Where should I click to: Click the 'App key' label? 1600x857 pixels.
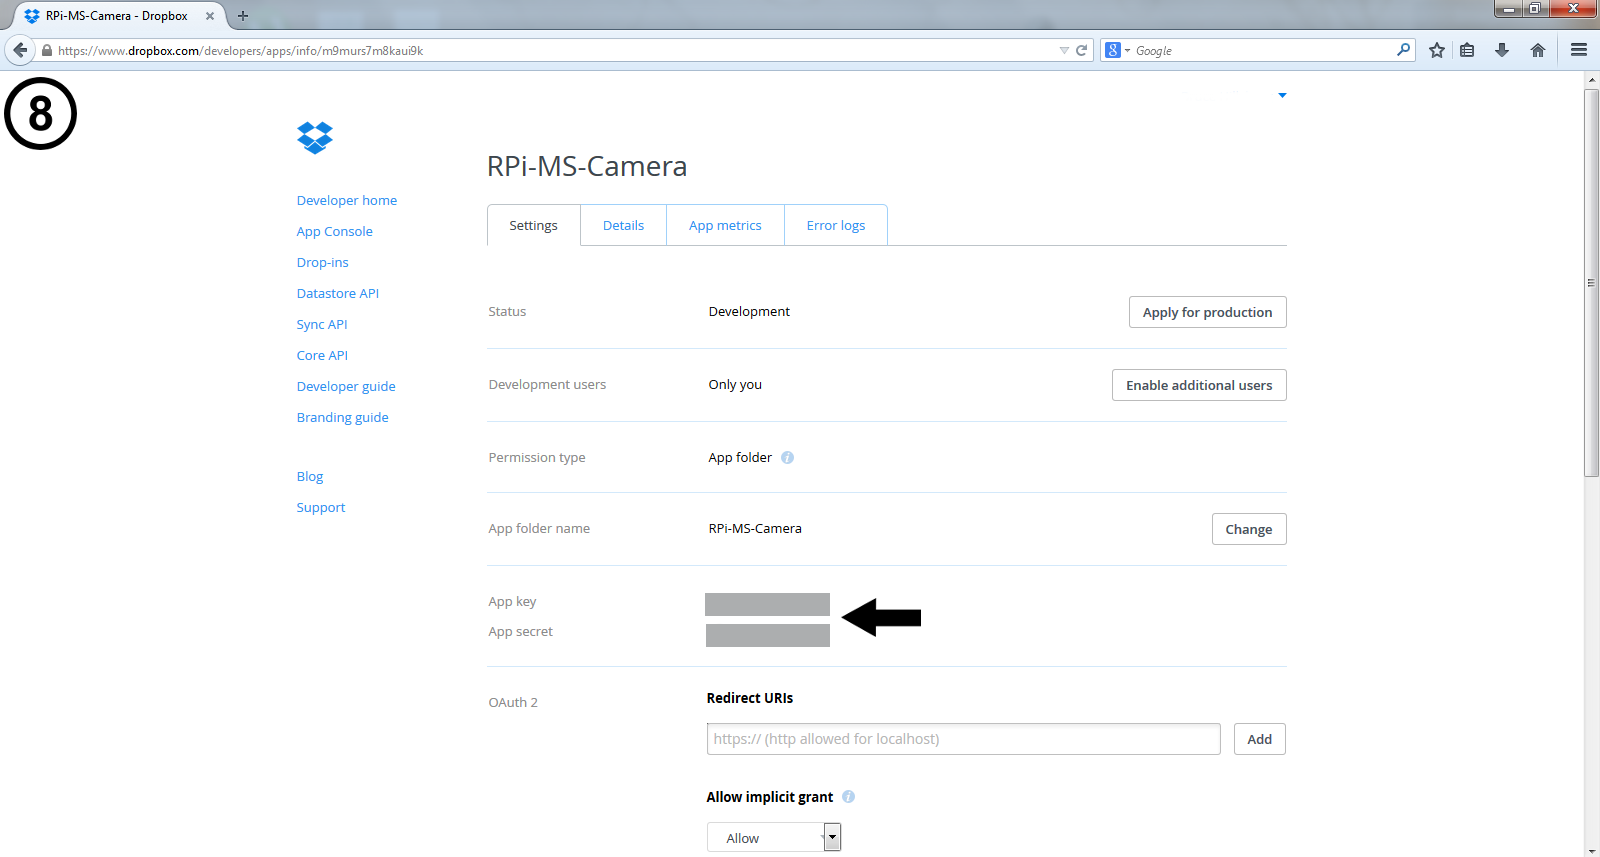pyautogui.click(x=512, y=602)
